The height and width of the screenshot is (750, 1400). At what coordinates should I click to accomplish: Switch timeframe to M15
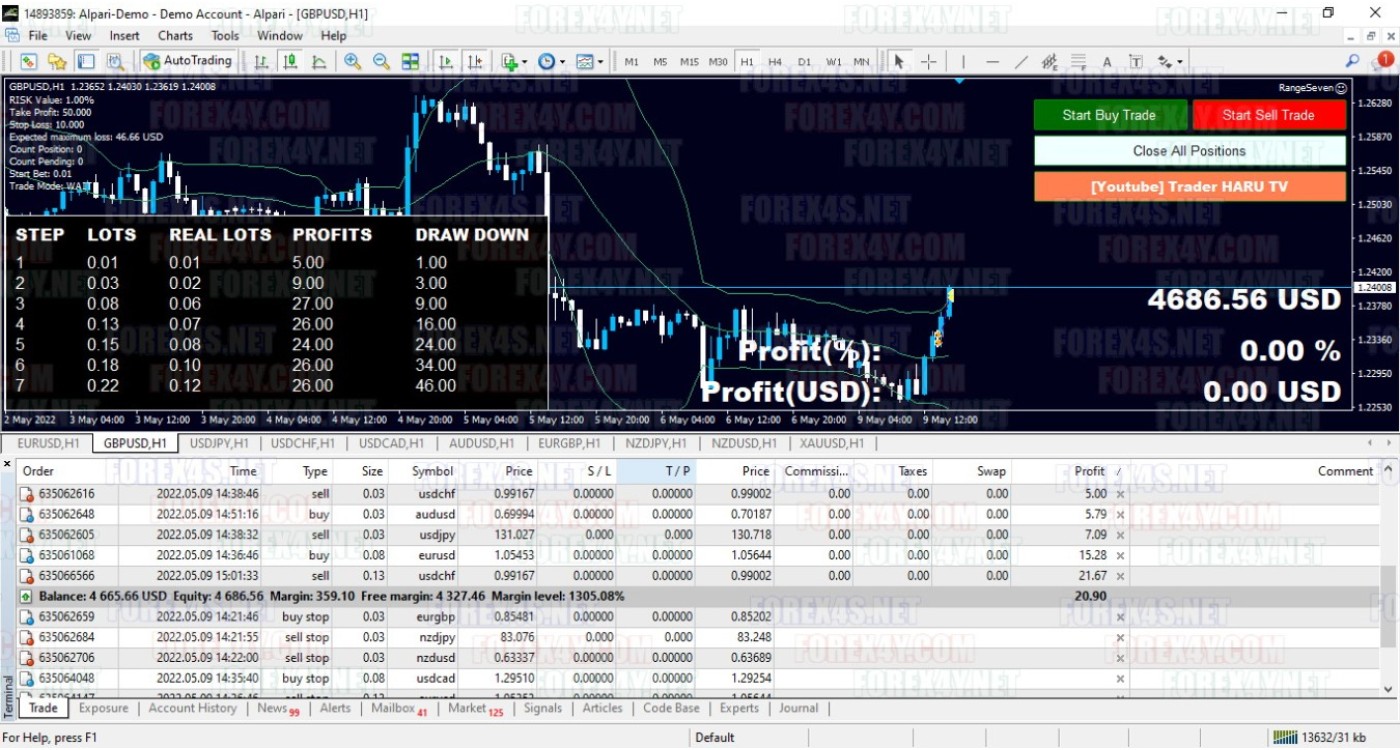[x=689, y=62]
